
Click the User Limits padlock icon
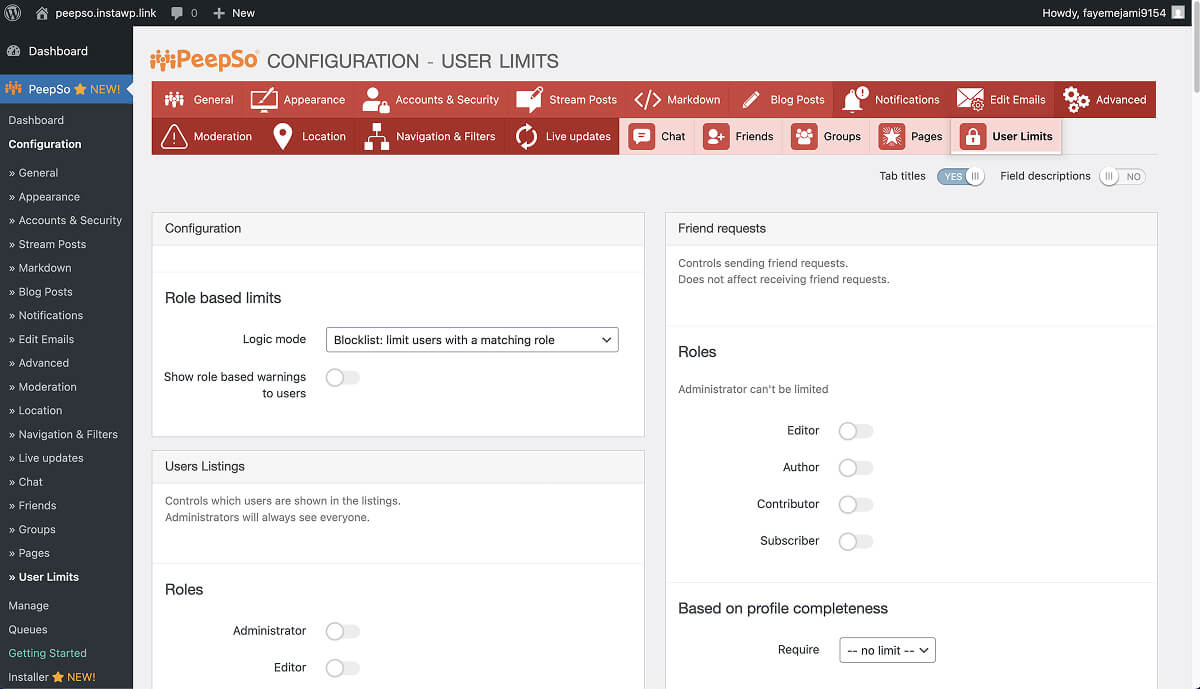(972, 136)
